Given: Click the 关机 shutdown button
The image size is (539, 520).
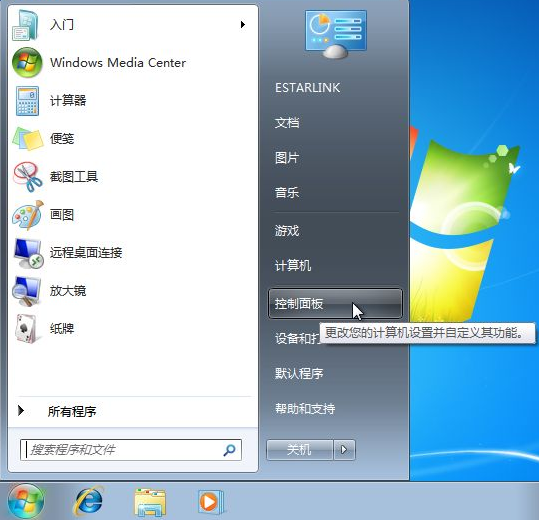Looking at the screenshot, I should [299, 449].
